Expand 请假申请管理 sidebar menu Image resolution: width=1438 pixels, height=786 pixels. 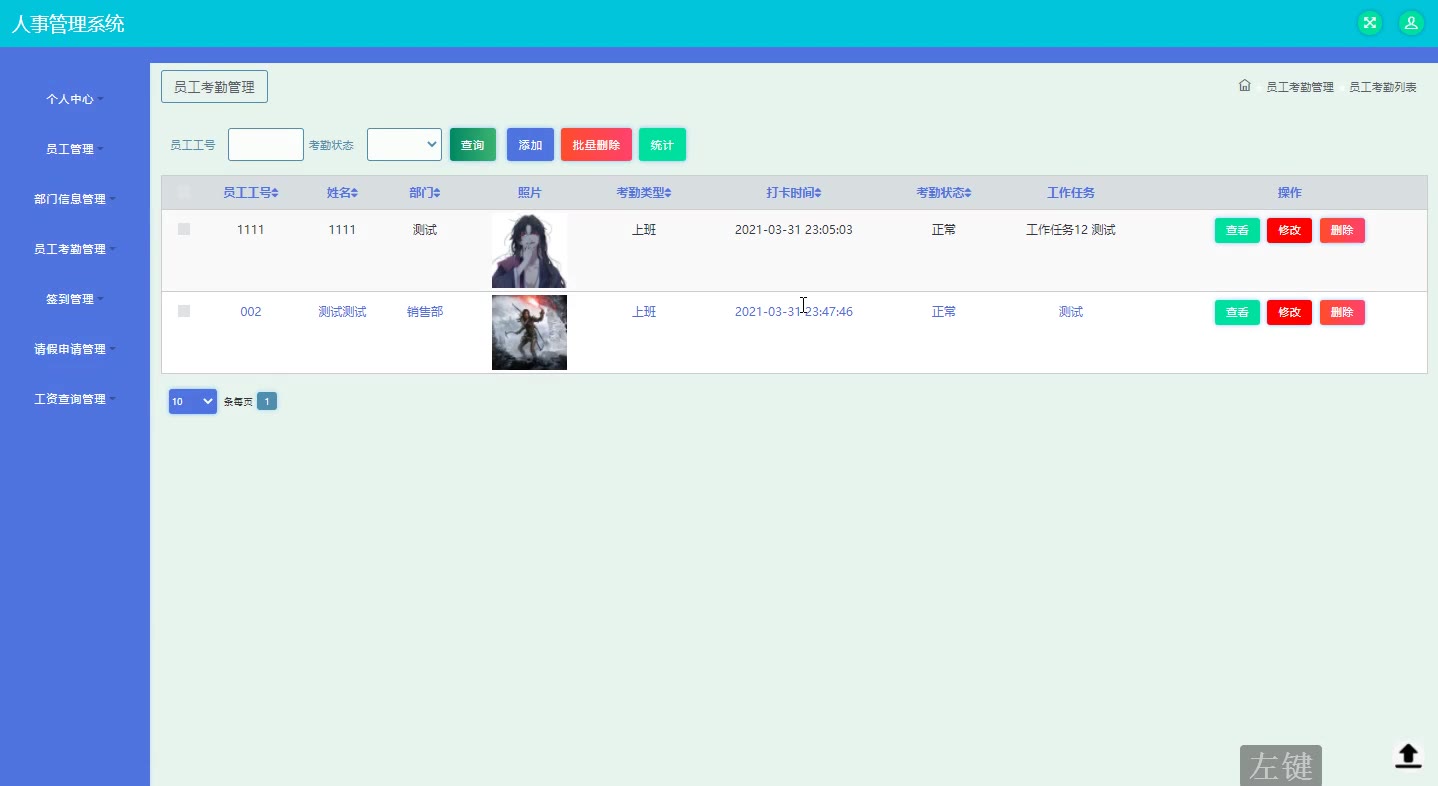point(75,349)
